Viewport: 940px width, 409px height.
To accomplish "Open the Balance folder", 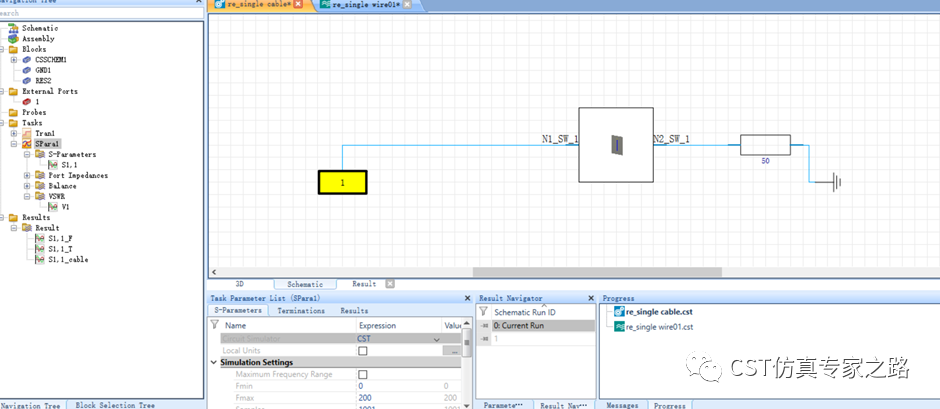I will pyautogui.click(x=62, y=186).
